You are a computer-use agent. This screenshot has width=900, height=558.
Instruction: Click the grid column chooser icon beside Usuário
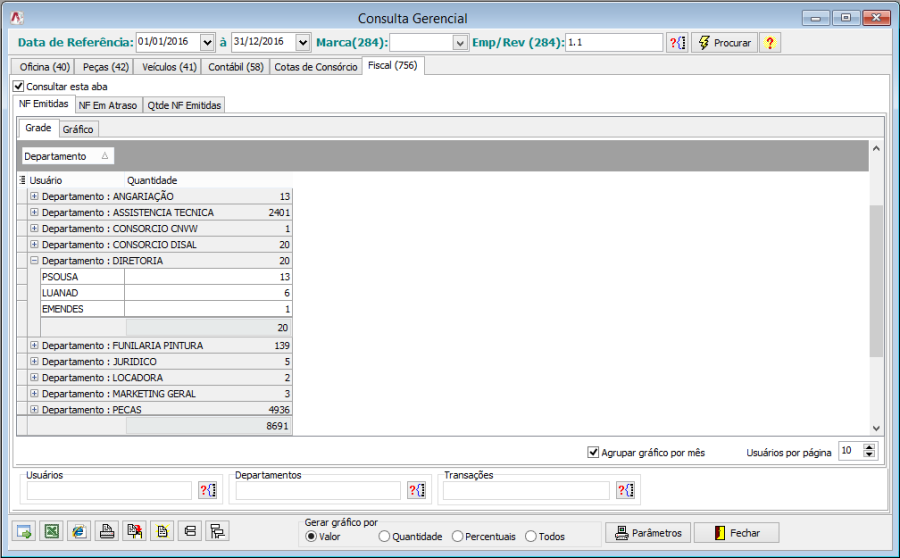click(x=22, y=180)
